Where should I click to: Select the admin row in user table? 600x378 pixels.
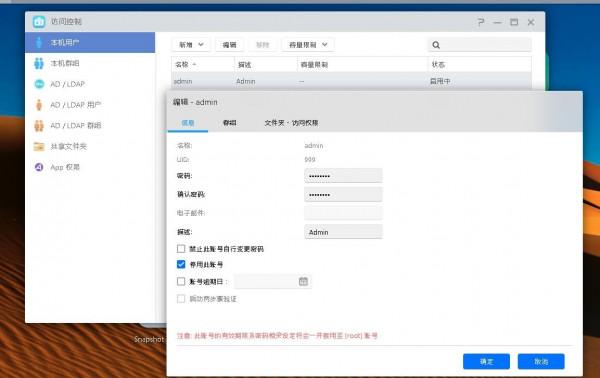(x=351, y=81)
